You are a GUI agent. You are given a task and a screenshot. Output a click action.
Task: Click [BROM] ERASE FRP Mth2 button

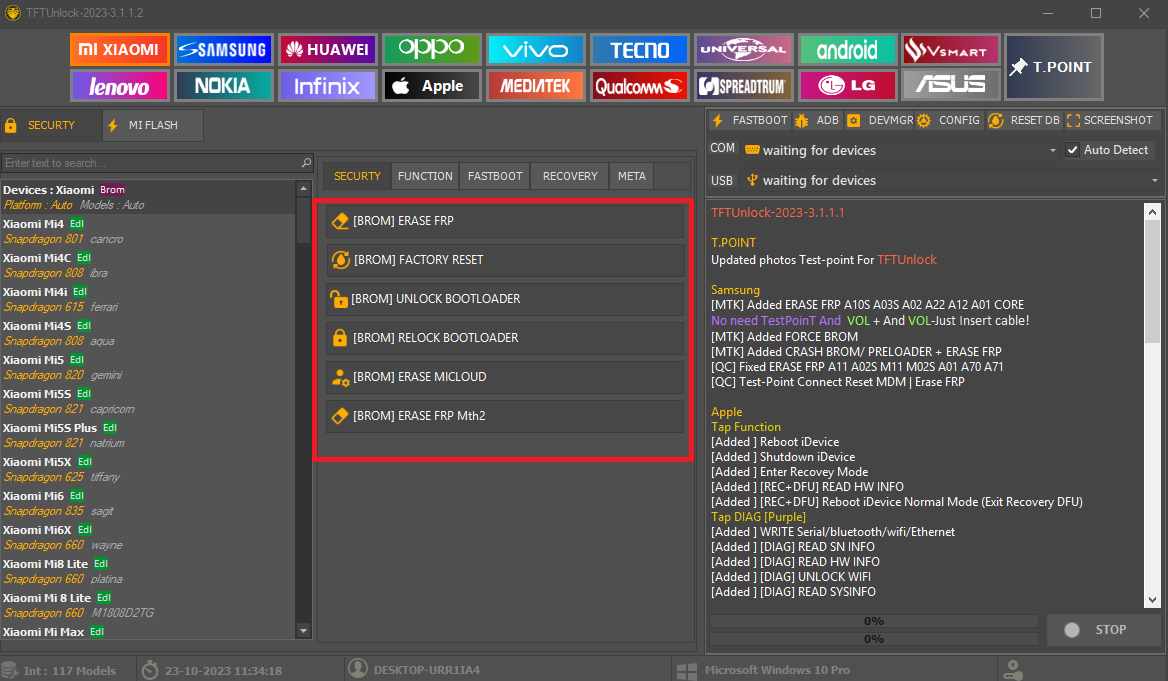click(504, 416)
